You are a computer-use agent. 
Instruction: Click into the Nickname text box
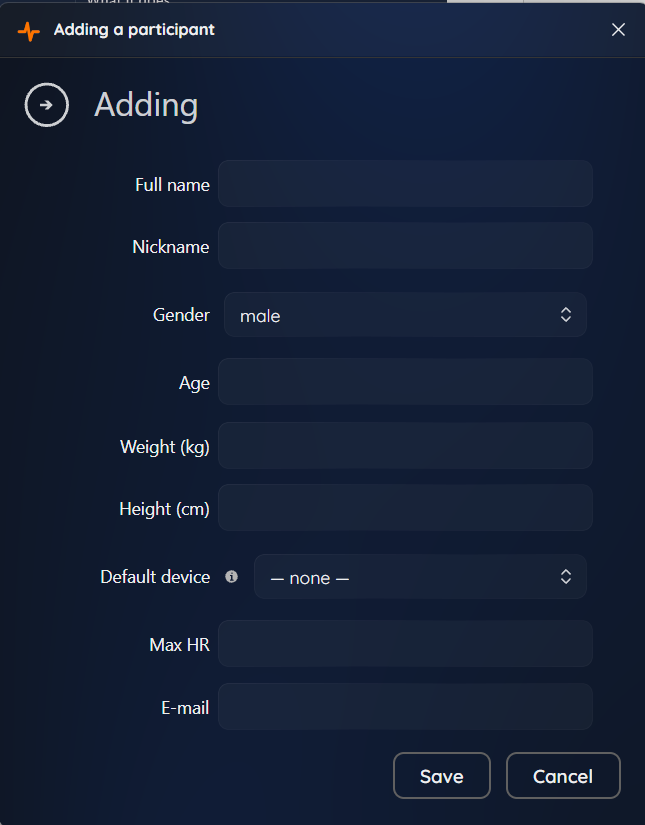tap(405, 246)
